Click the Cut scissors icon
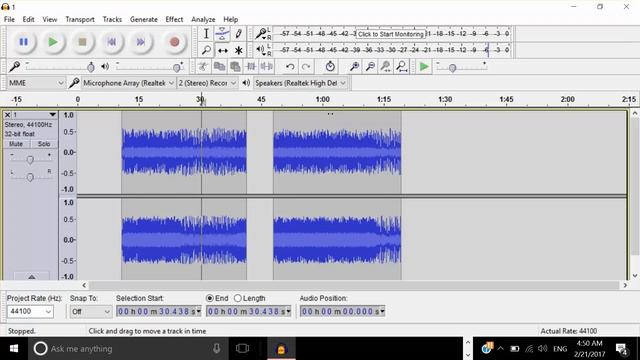Image resolution: width=640 pixels, height=360 pixels. click(x=203, y=66)
